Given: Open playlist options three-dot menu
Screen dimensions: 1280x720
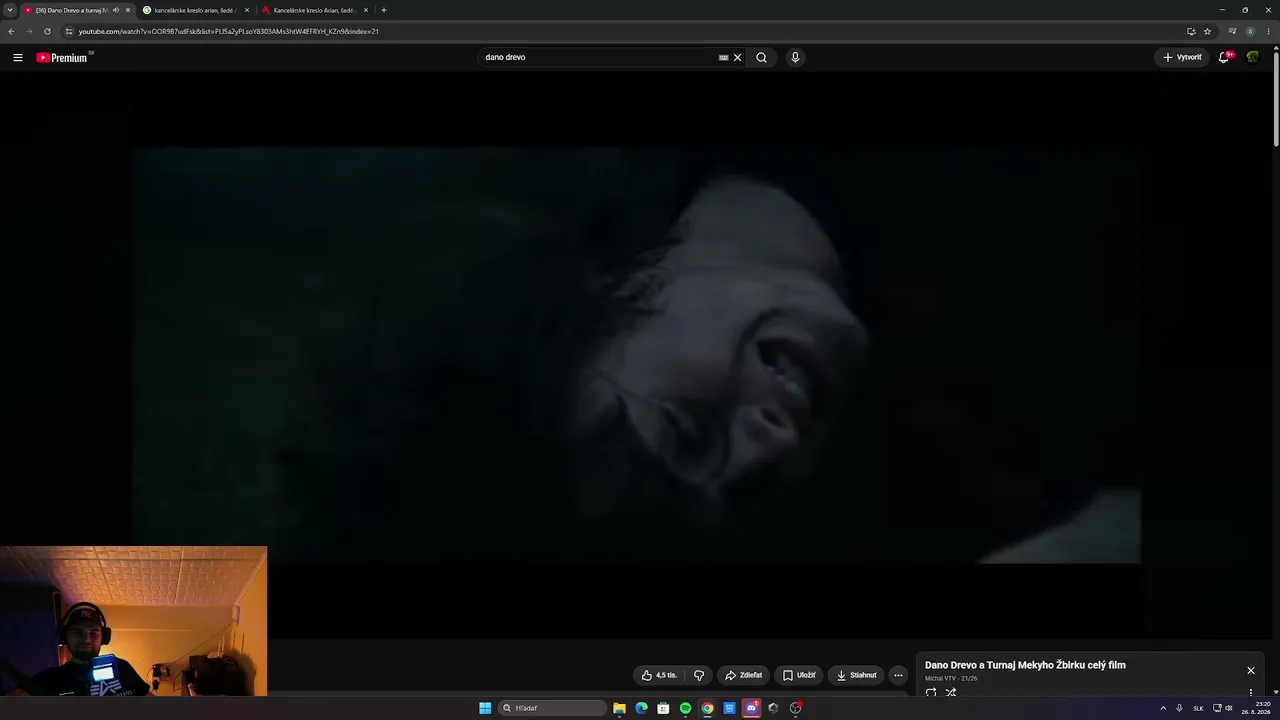Looking at the screenshot, I should click(x=1250, y=692).
